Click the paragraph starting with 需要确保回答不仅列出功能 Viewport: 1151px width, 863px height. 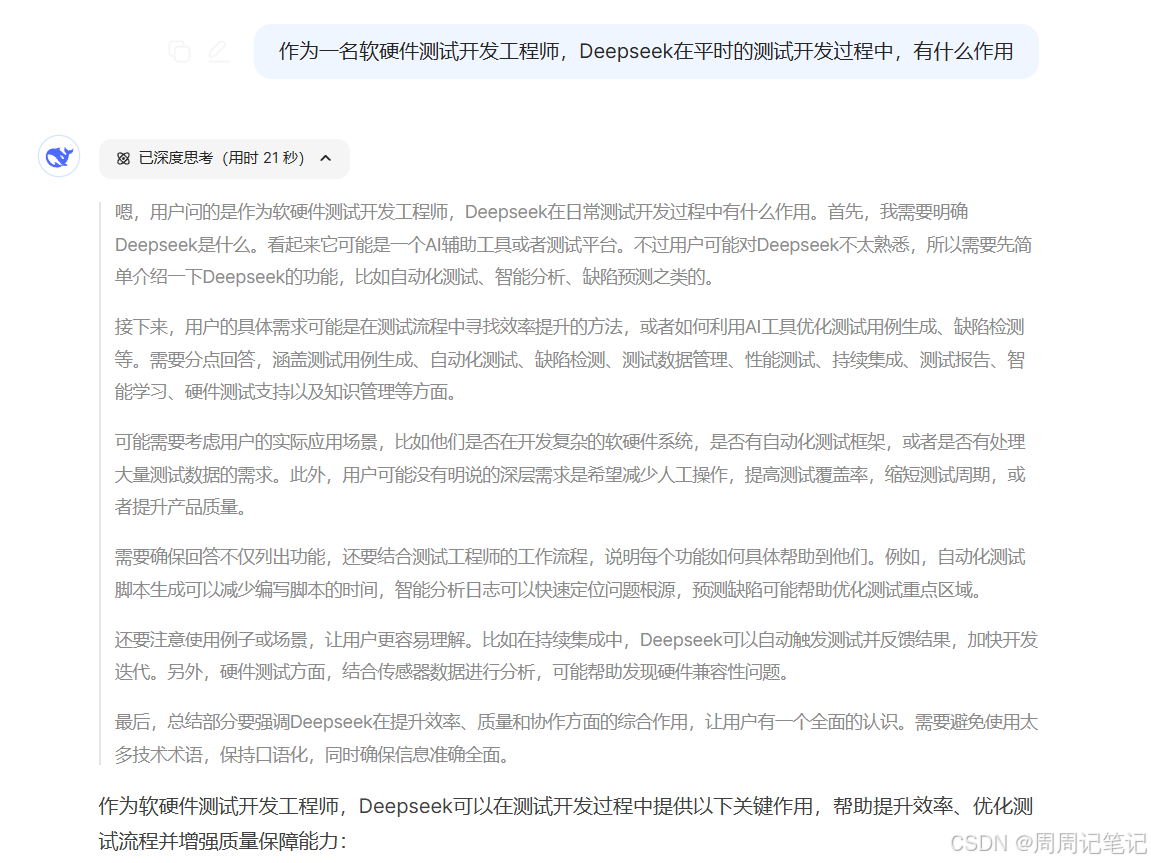(570, 573)
